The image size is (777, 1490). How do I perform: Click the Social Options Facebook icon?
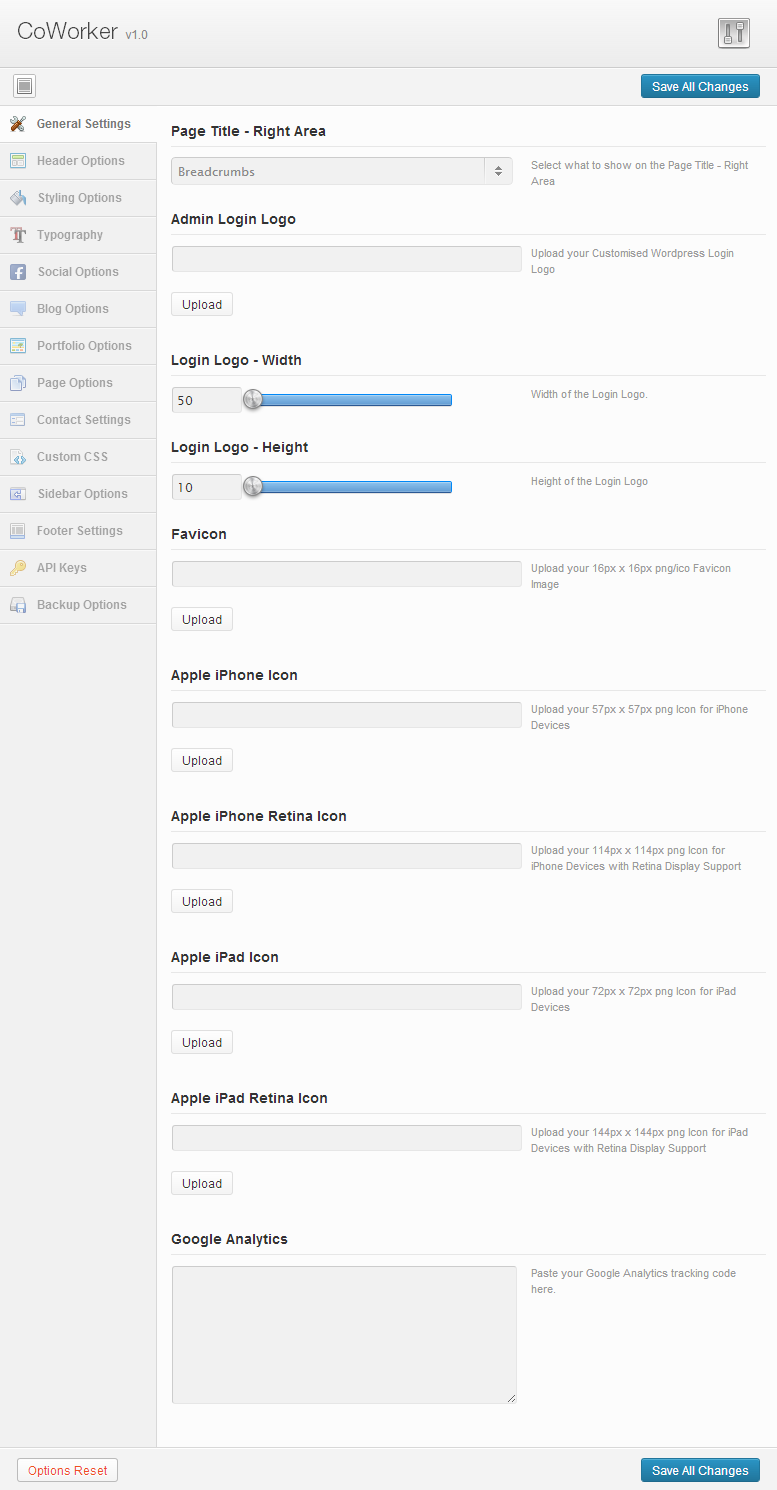(18, 272)
